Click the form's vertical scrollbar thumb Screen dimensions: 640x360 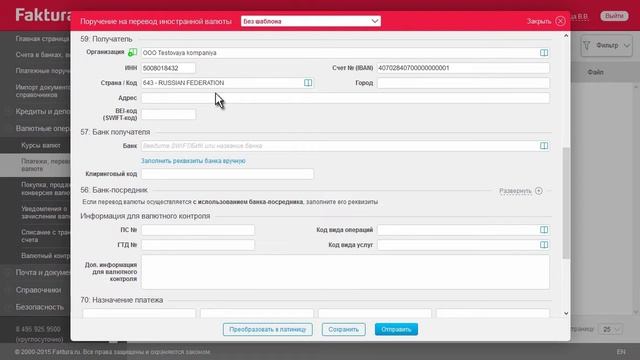tap(566, 202)
